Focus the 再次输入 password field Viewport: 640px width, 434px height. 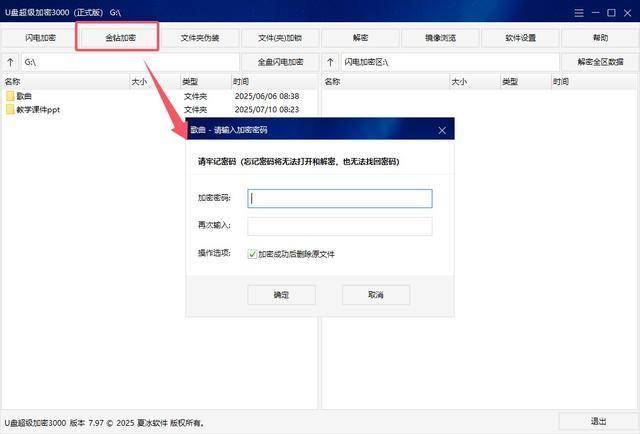(x=339, y=226)
